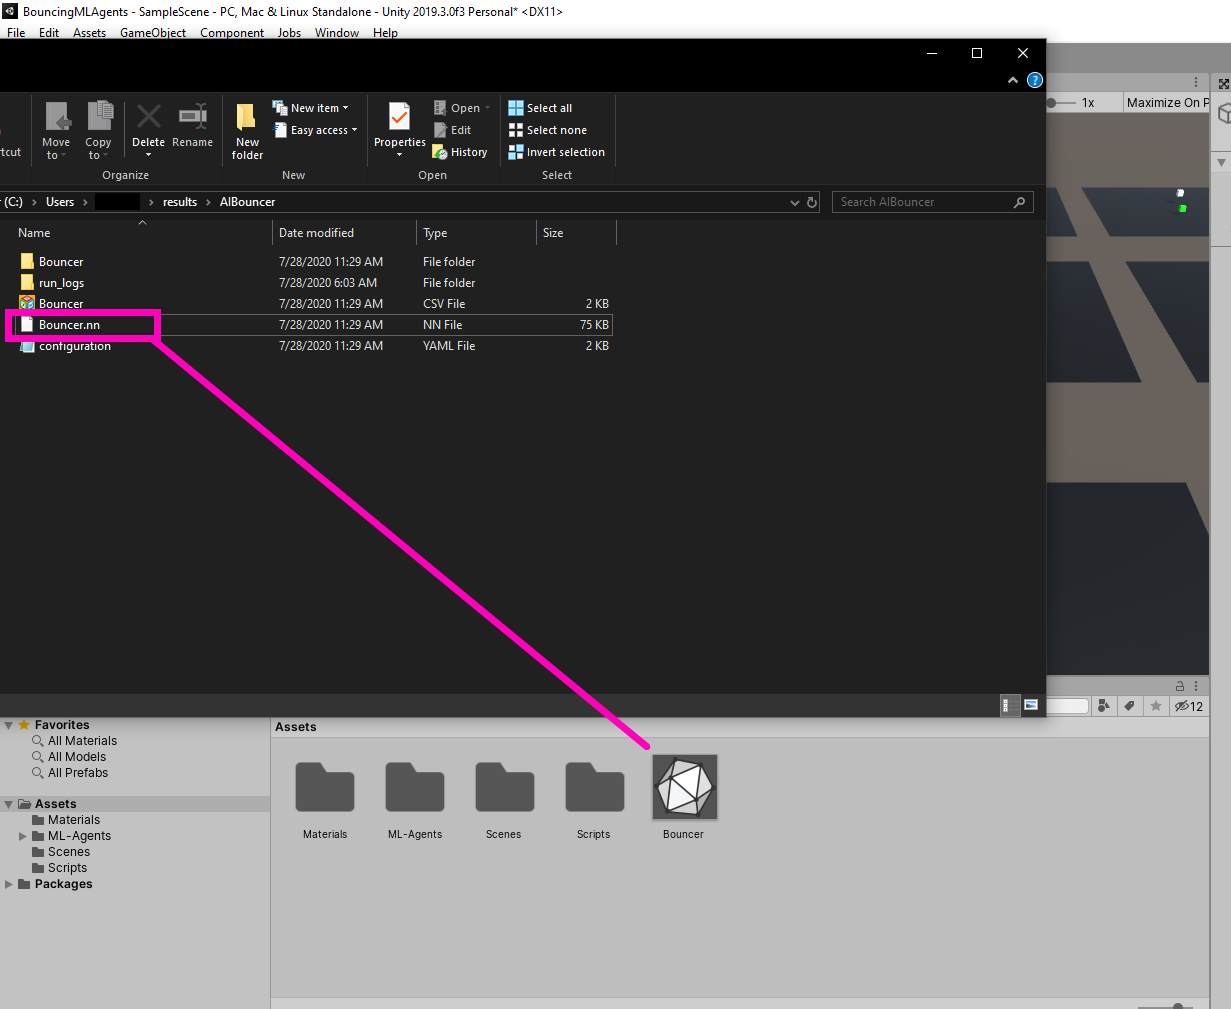Open Unity Game view three-dot menu
Viewport: 1231px width, 1009px height.
click(1196, 82)
